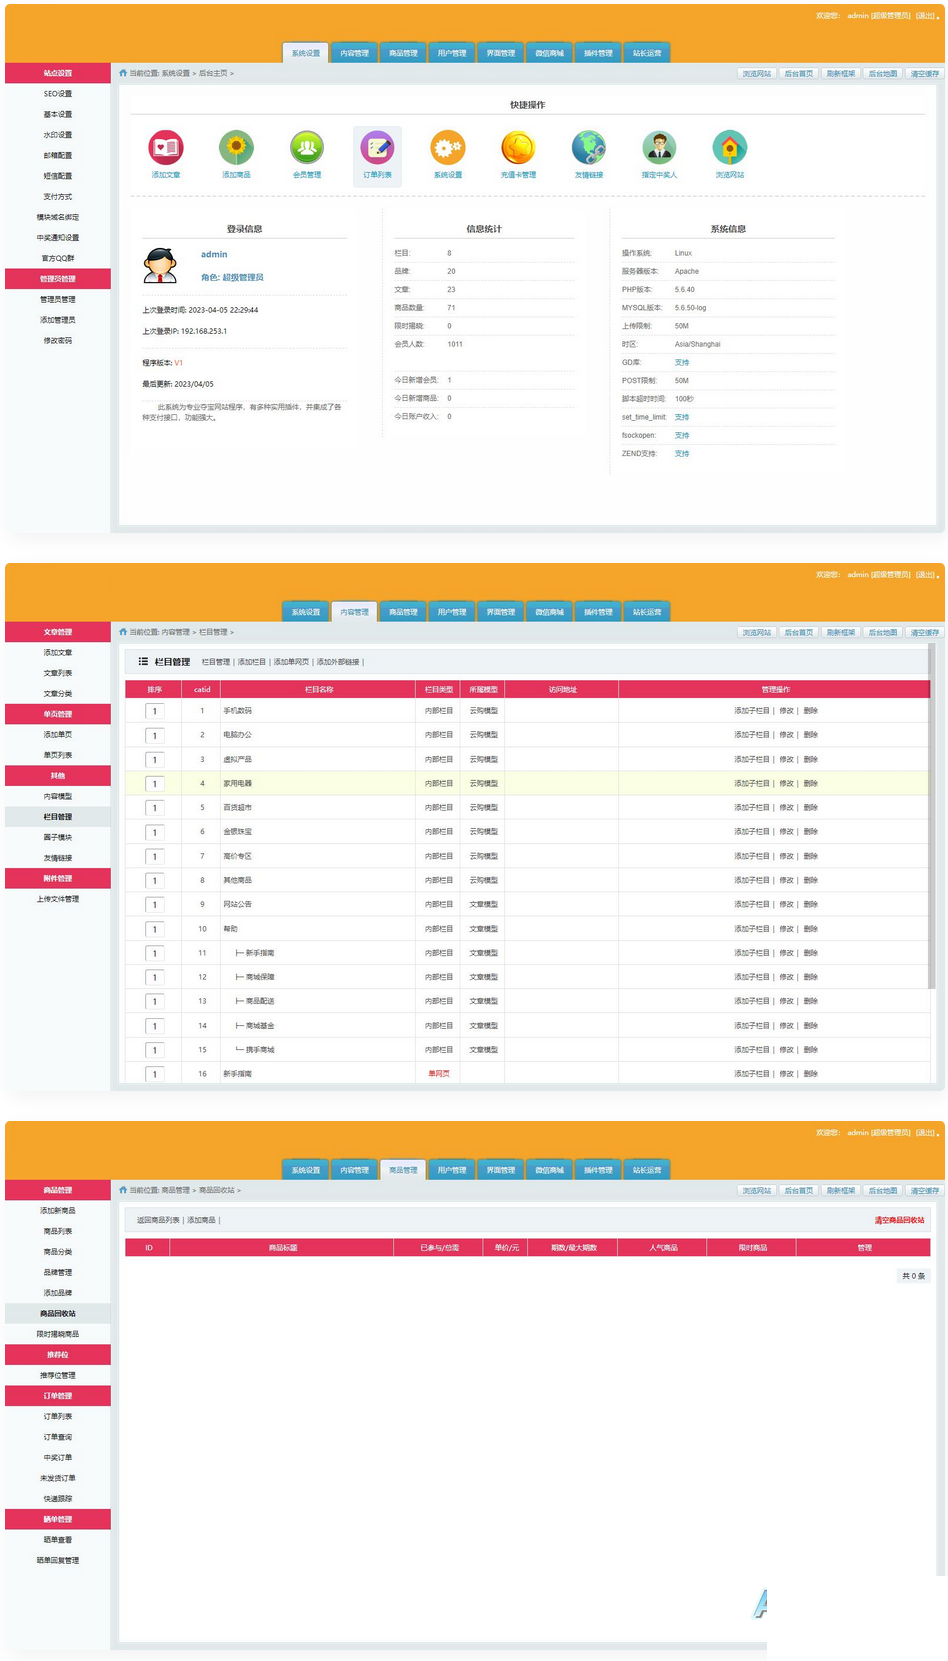This screenshot has width=948, height=1661.
Task: Select the 订单列表 notepad icon
Action: point(377,148)
